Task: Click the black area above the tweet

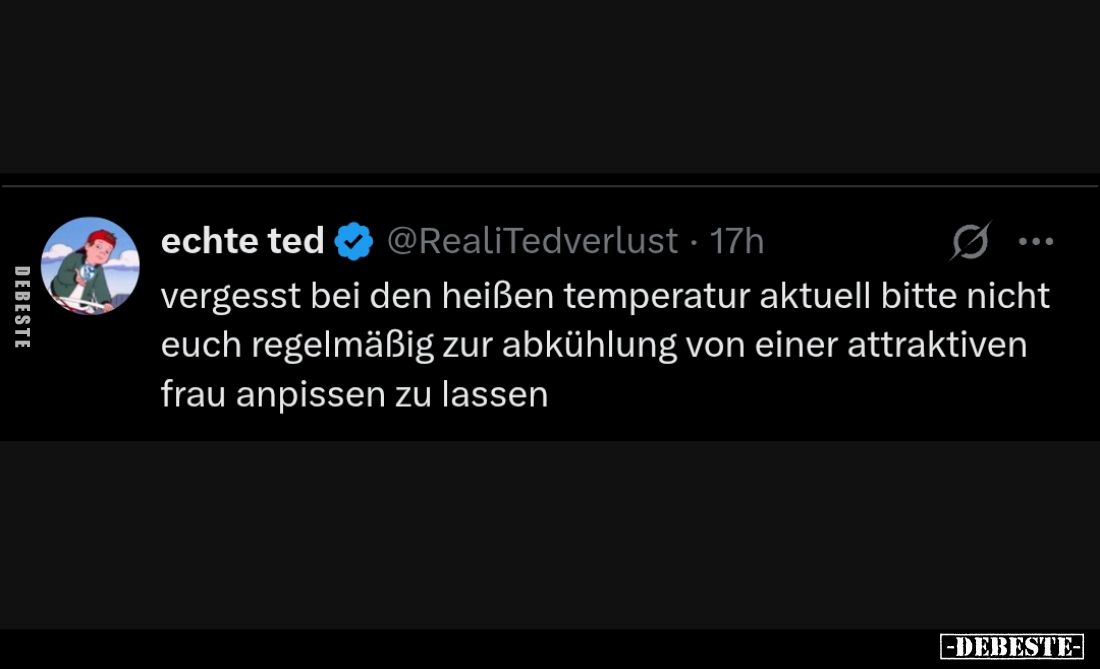Action: point(550,90)
